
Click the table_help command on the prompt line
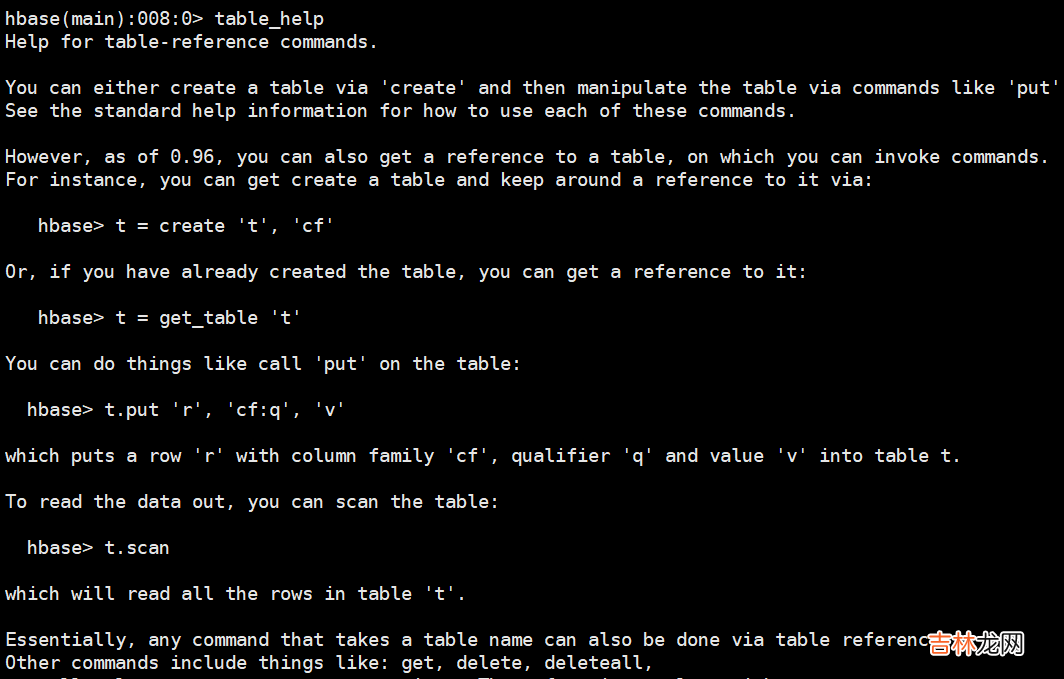[269, 18]
